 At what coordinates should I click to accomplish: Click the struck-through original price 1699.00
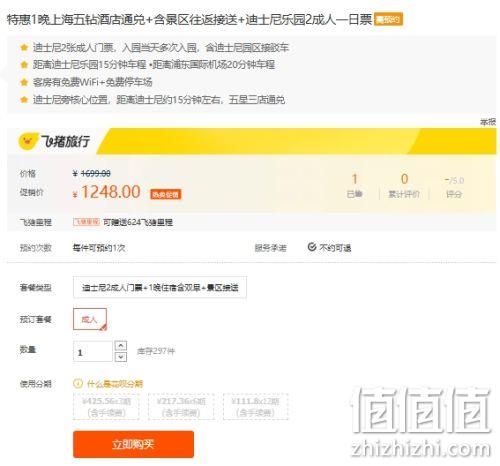(96, 173)
